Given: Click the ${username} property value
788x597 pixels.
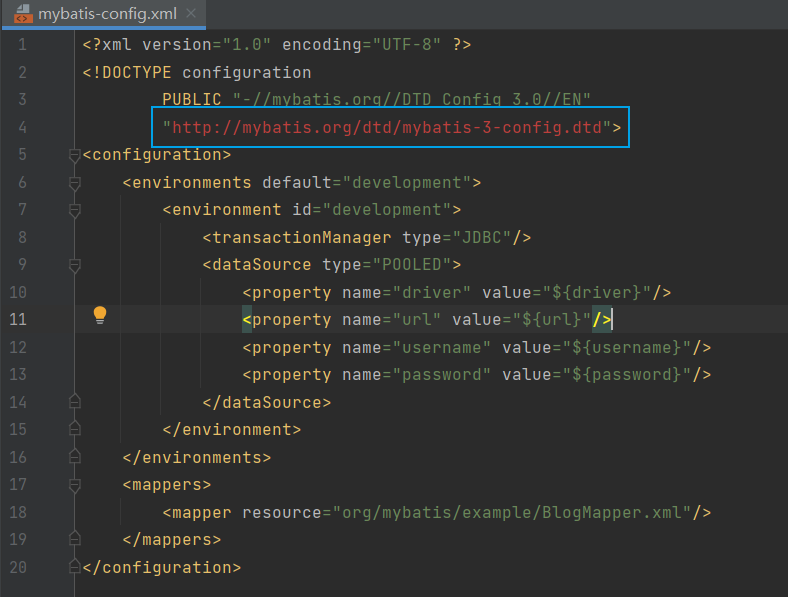Looking at the screenshot, I should click(627, 347).
